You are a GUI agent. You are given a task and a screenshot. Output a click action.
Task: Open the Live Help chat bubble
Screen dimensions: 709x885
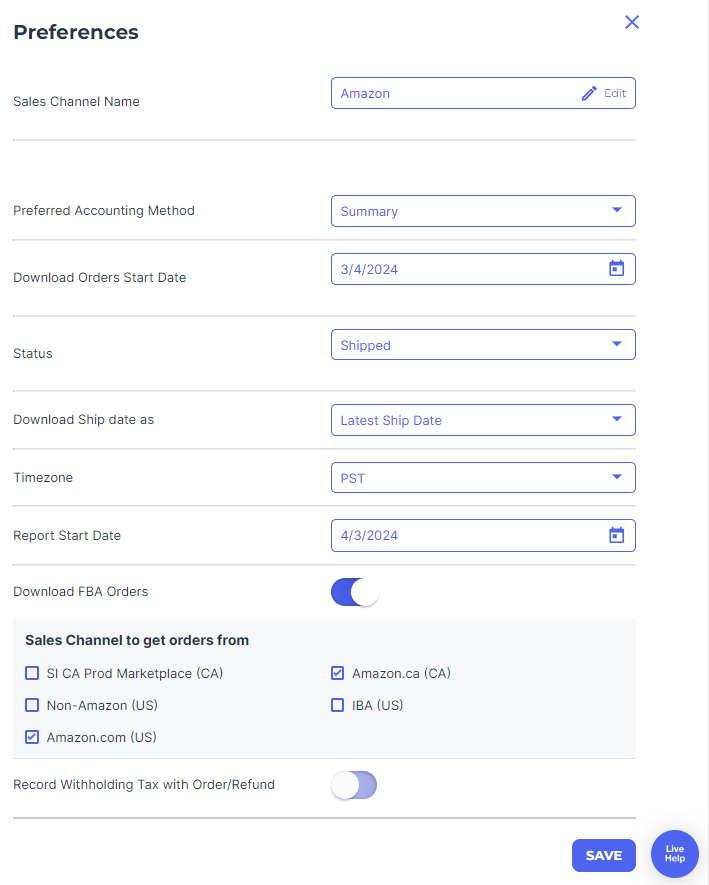click(x=675, y=853)
